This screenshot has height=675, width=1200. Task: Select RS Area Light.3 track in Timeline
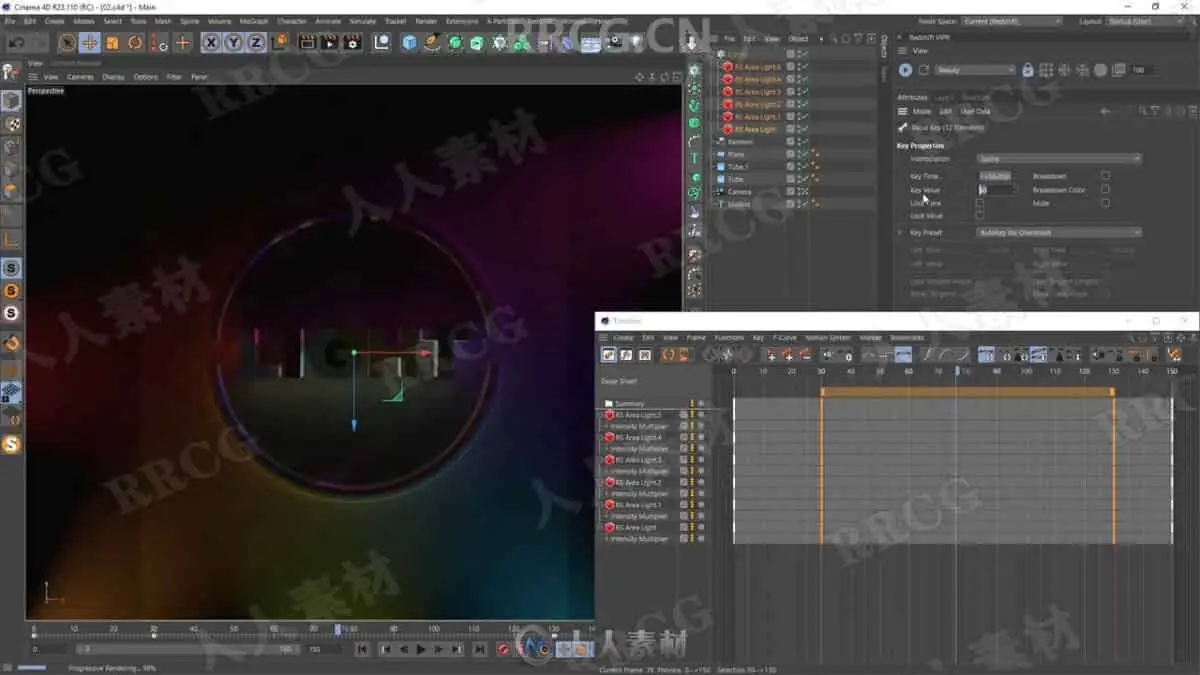[638, 459]
